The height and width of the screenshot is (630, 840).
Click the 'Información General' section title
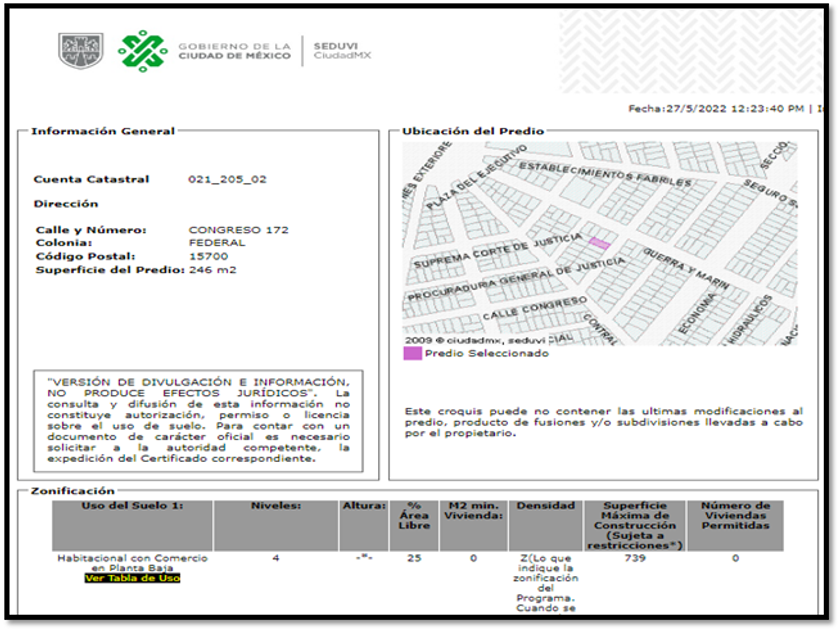click(x=103, y=131)
